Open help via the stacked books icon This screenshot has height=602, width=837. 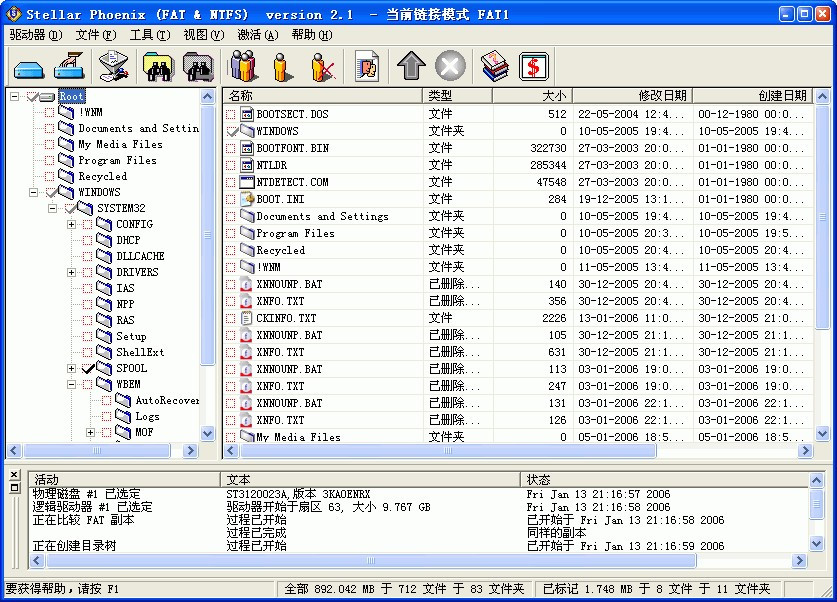[495, 66]
